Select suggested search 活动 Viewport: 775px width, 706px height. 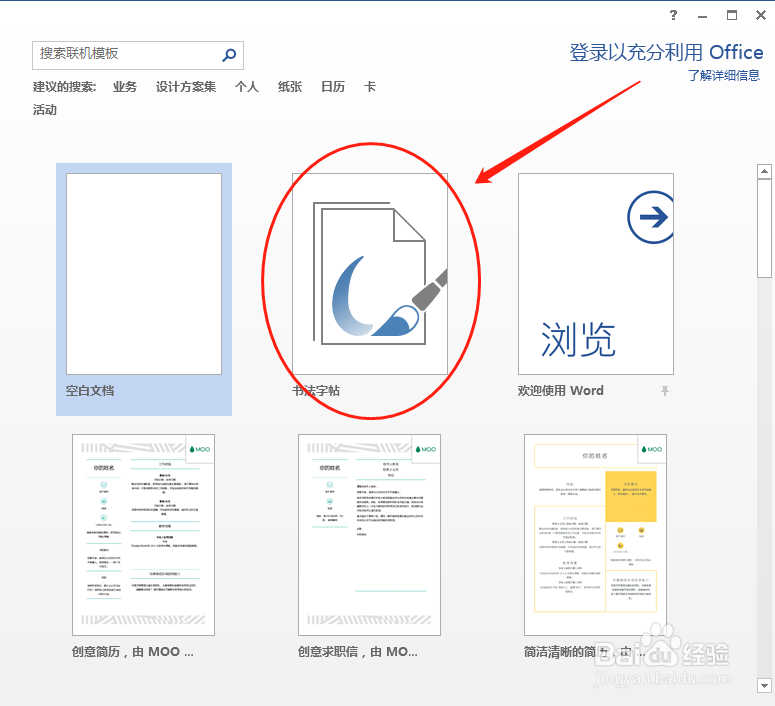[x=45, y=110]
